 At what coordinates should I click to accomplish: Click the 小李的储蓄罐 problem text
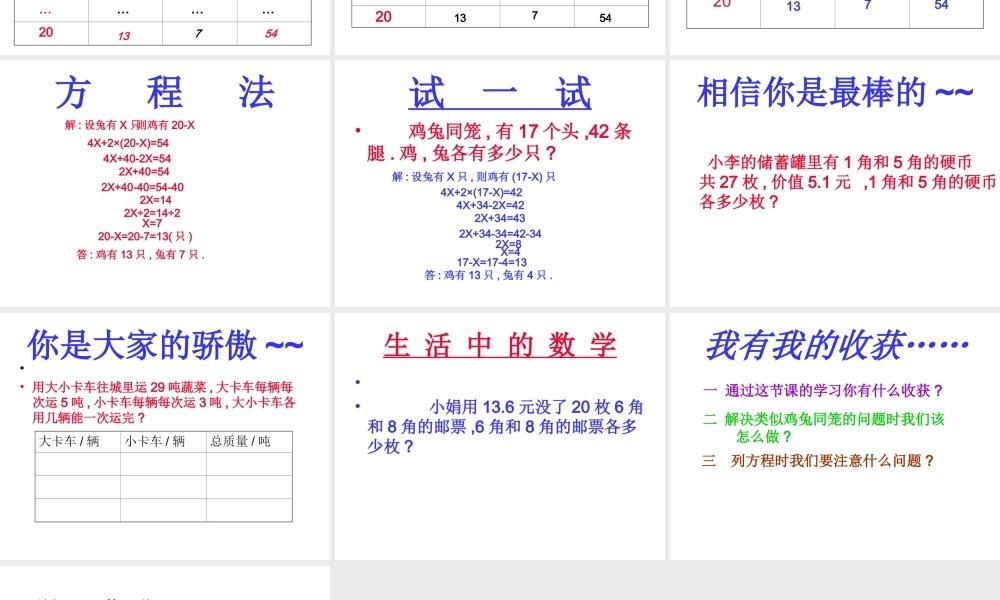pyautogui.click(x=847, y=182)
